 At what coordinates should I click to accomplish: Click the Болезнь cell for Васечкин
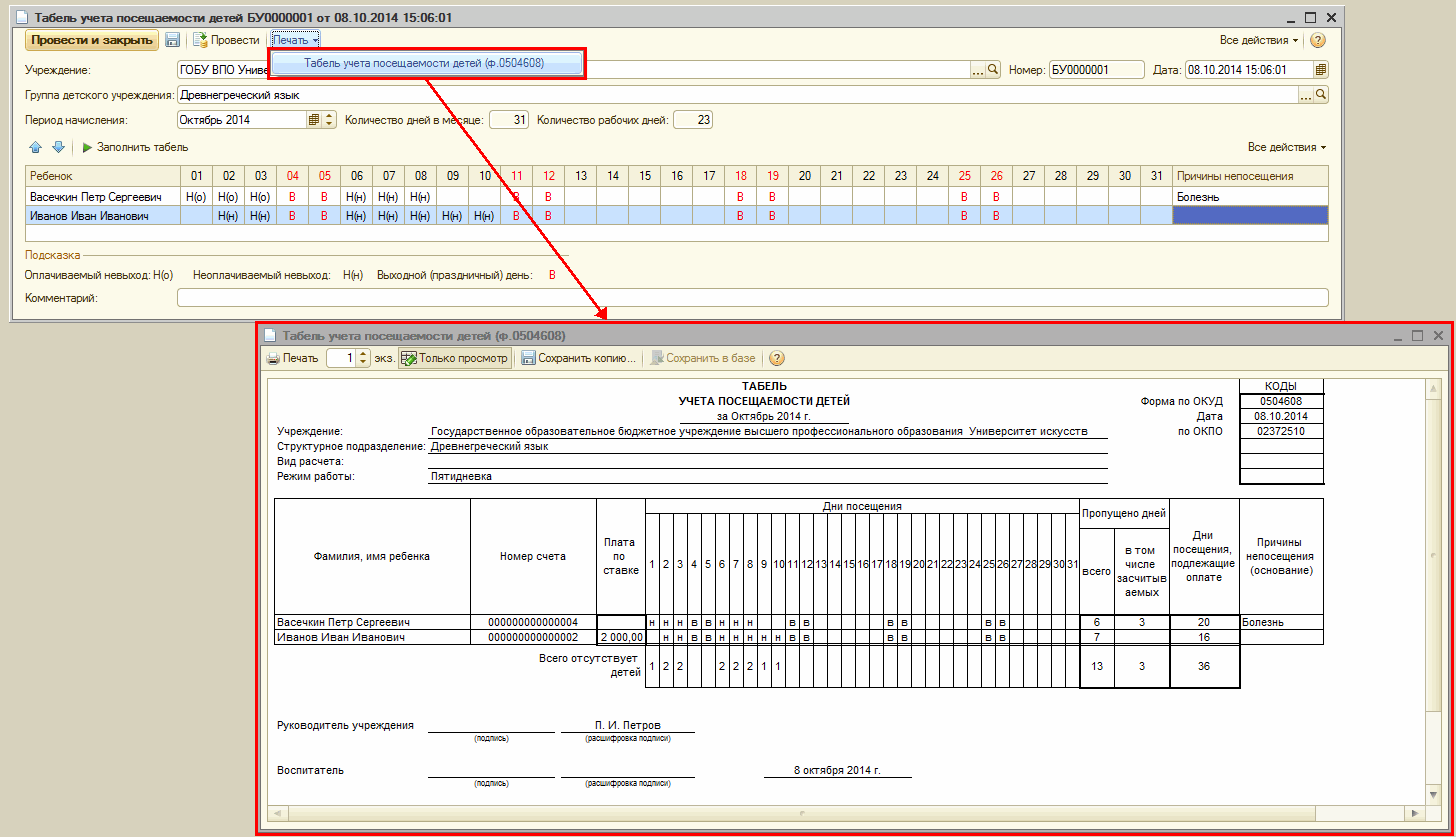pos(1250,197)
